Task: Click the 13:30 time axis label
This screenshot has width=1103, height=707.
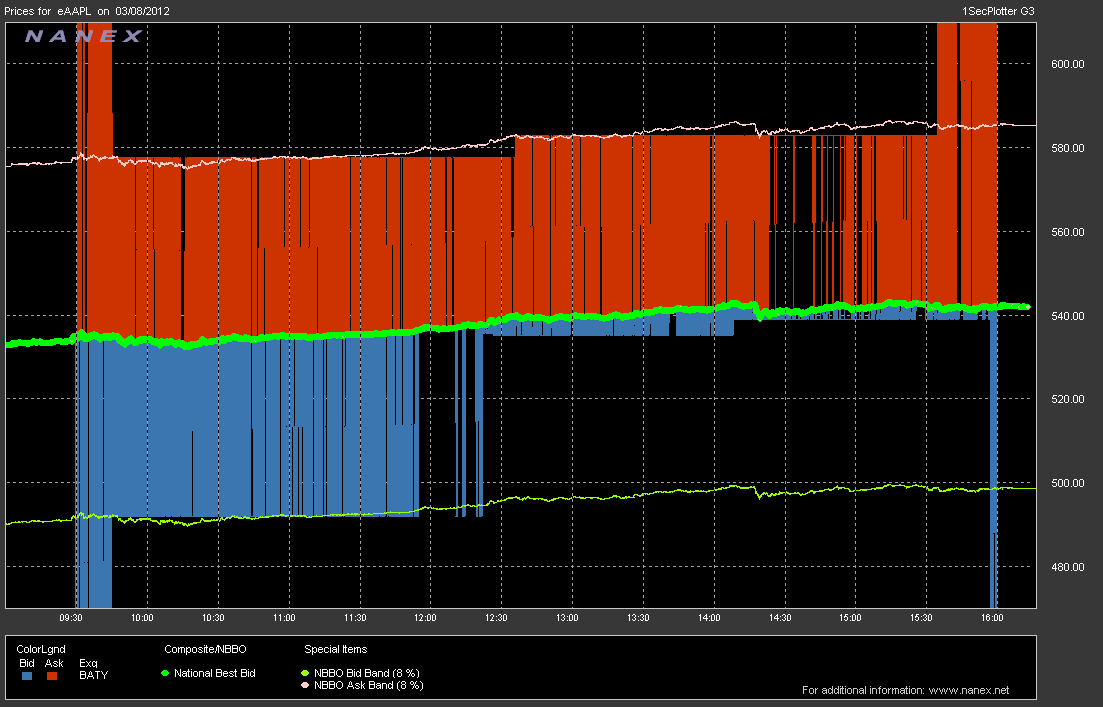Action: click(x=638, y=618)
